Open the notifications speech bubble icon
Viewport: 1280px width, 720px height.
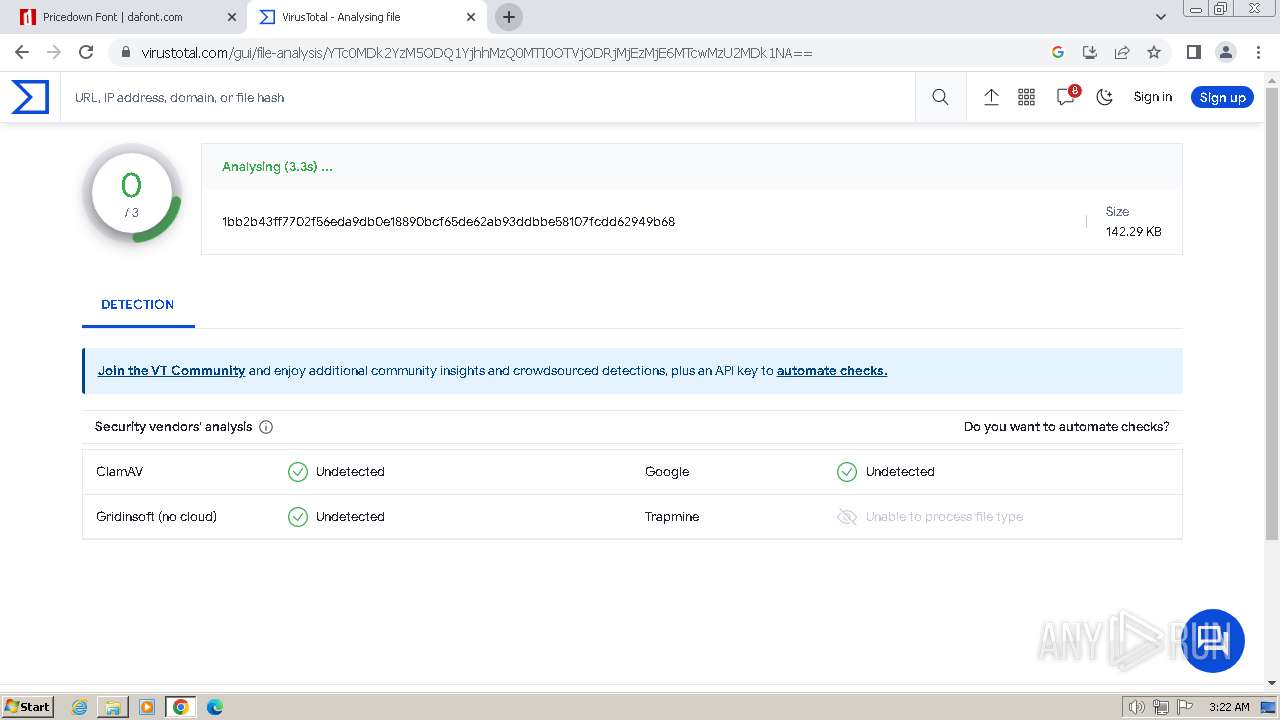(x=1066, y=97)
